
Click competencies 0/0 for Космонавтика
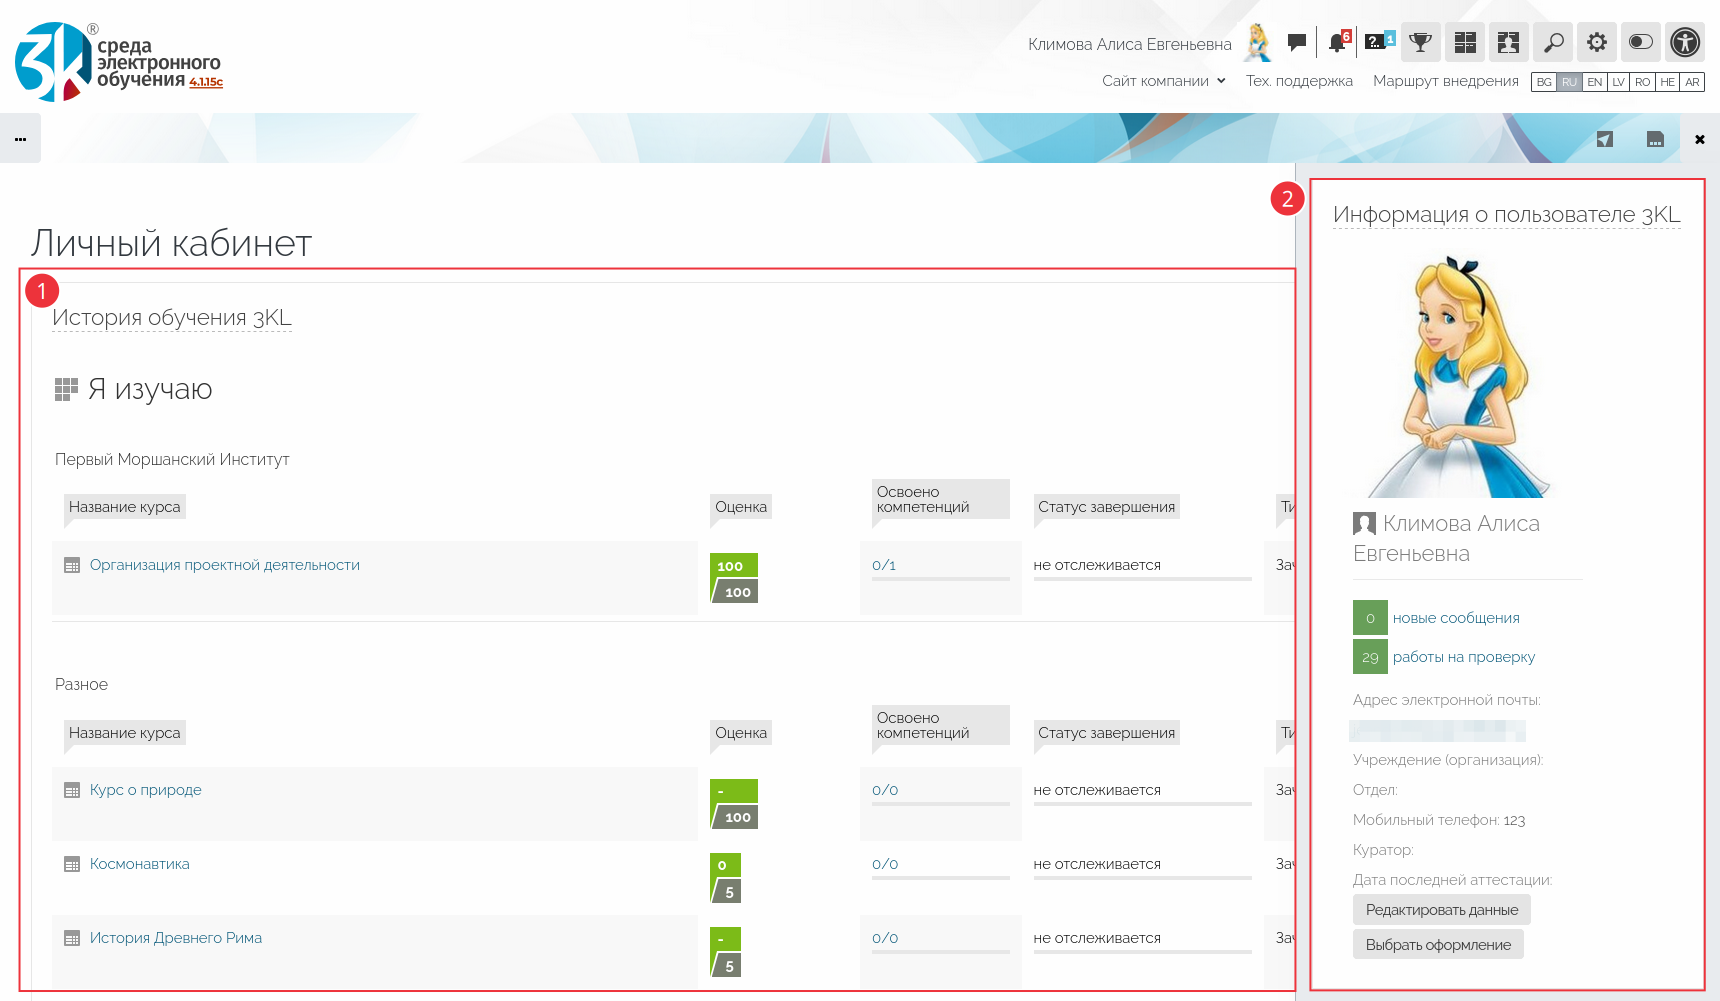coord(885,864)
